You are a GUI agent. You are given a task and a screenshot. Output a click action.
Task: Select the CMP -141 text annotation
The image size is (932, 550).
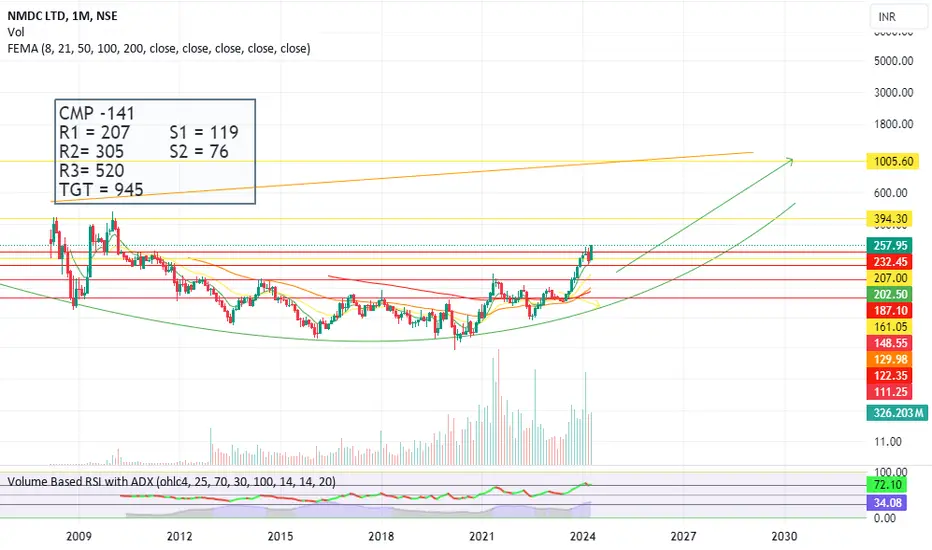[97, 113]
